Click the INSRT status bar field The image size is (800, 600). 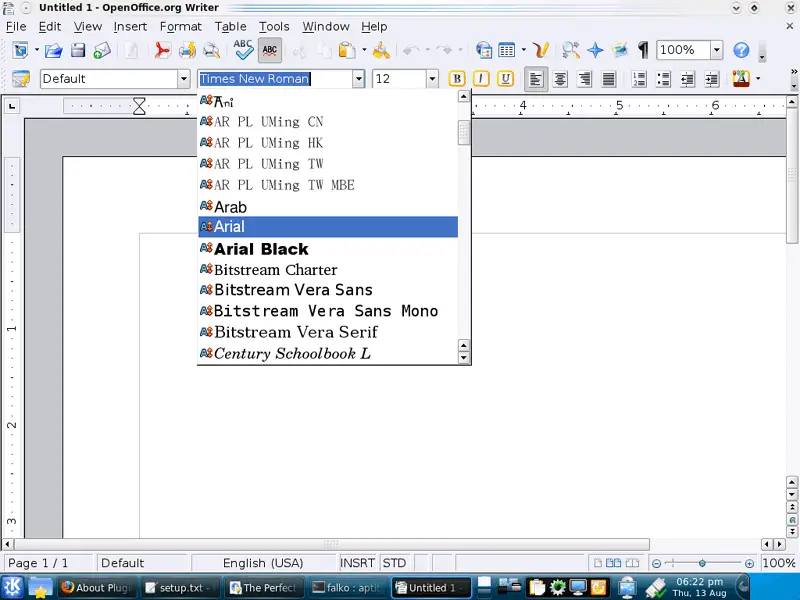[x=357, y=563]
